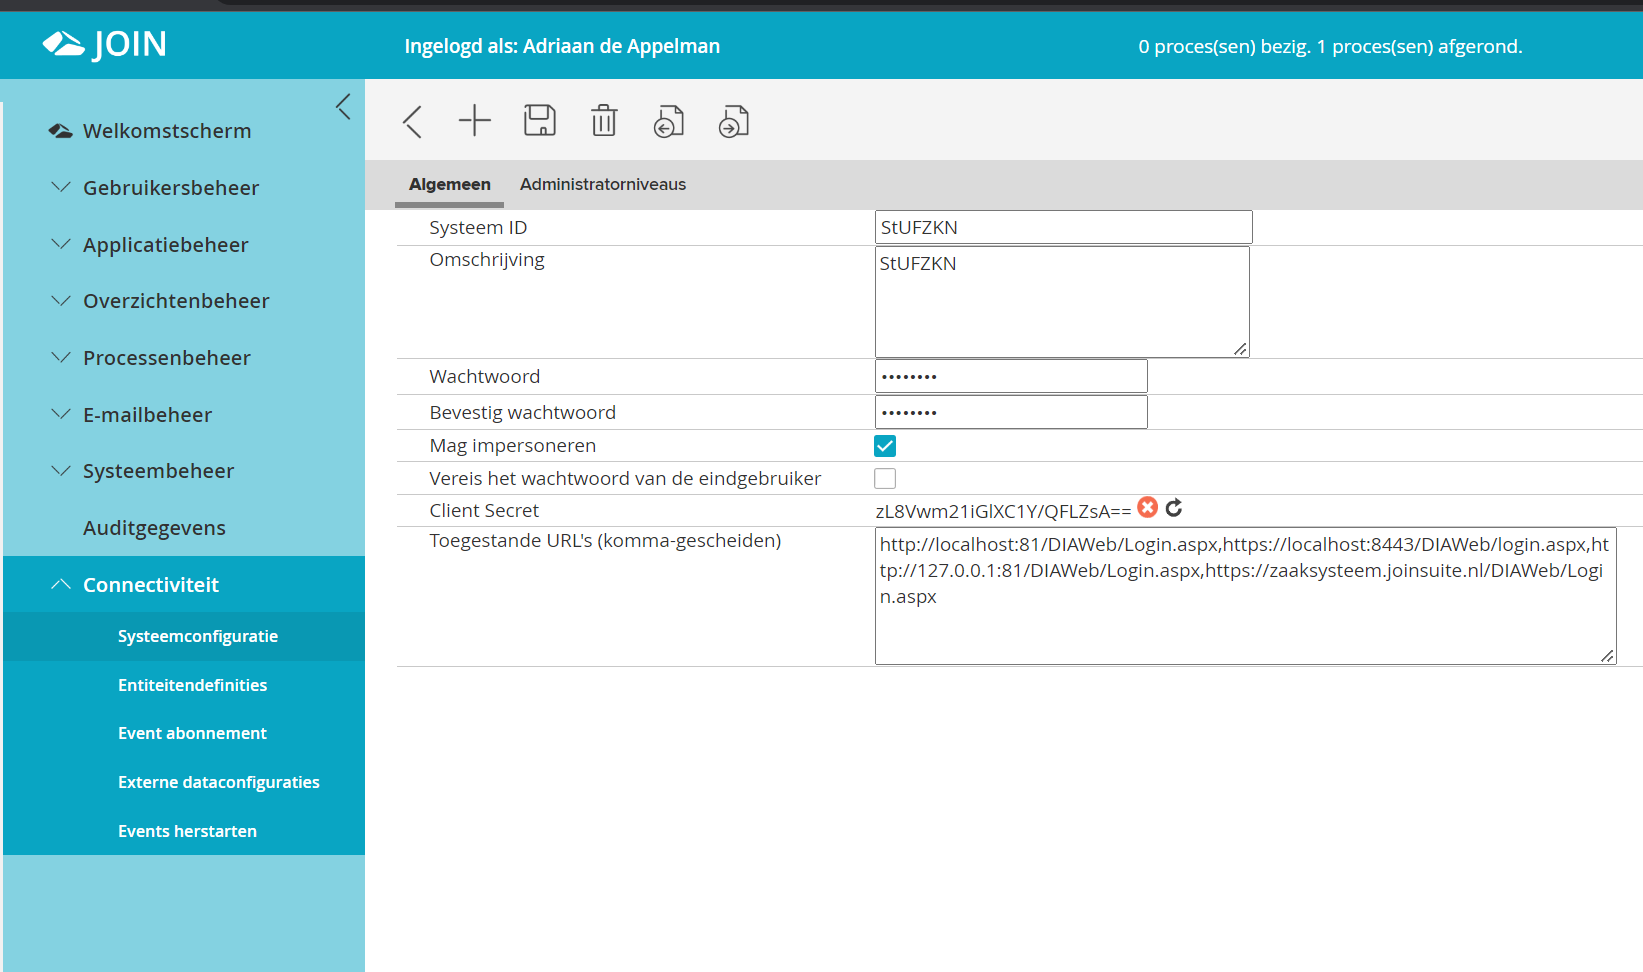This screenshot has height=972, width=1643.
Task: Enable Vereis het wachtwoord van de eindgebruiker
Action: 885,479
